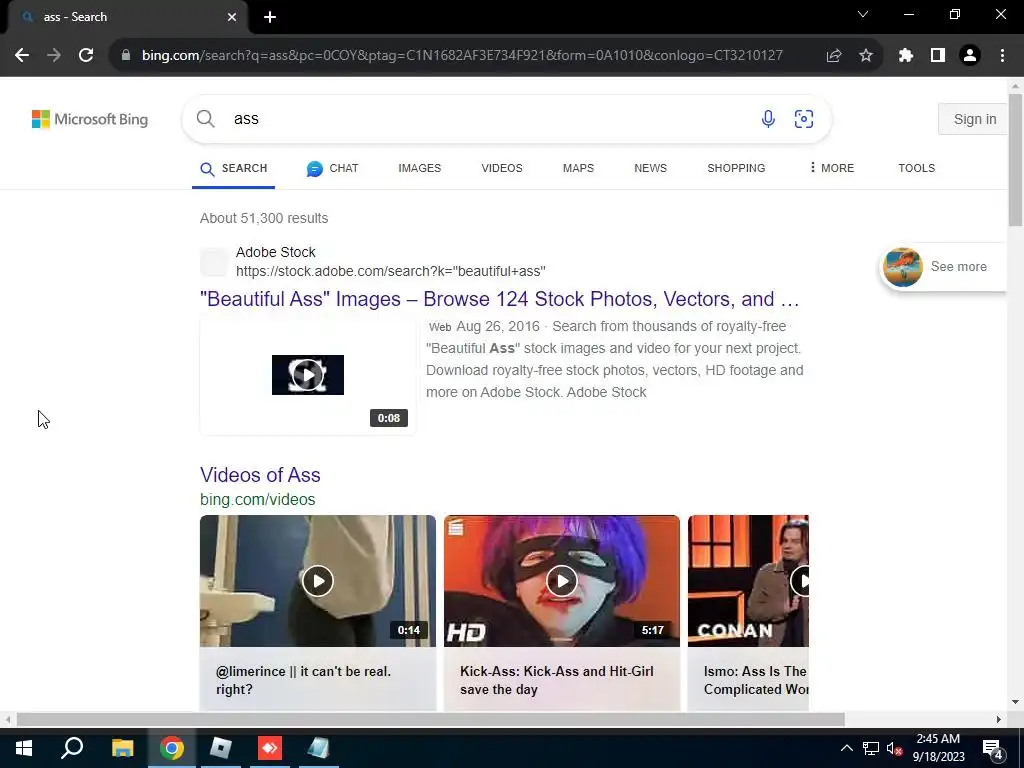
Task: Close the 'ass - Search' tab
Action: click(232, 17)
